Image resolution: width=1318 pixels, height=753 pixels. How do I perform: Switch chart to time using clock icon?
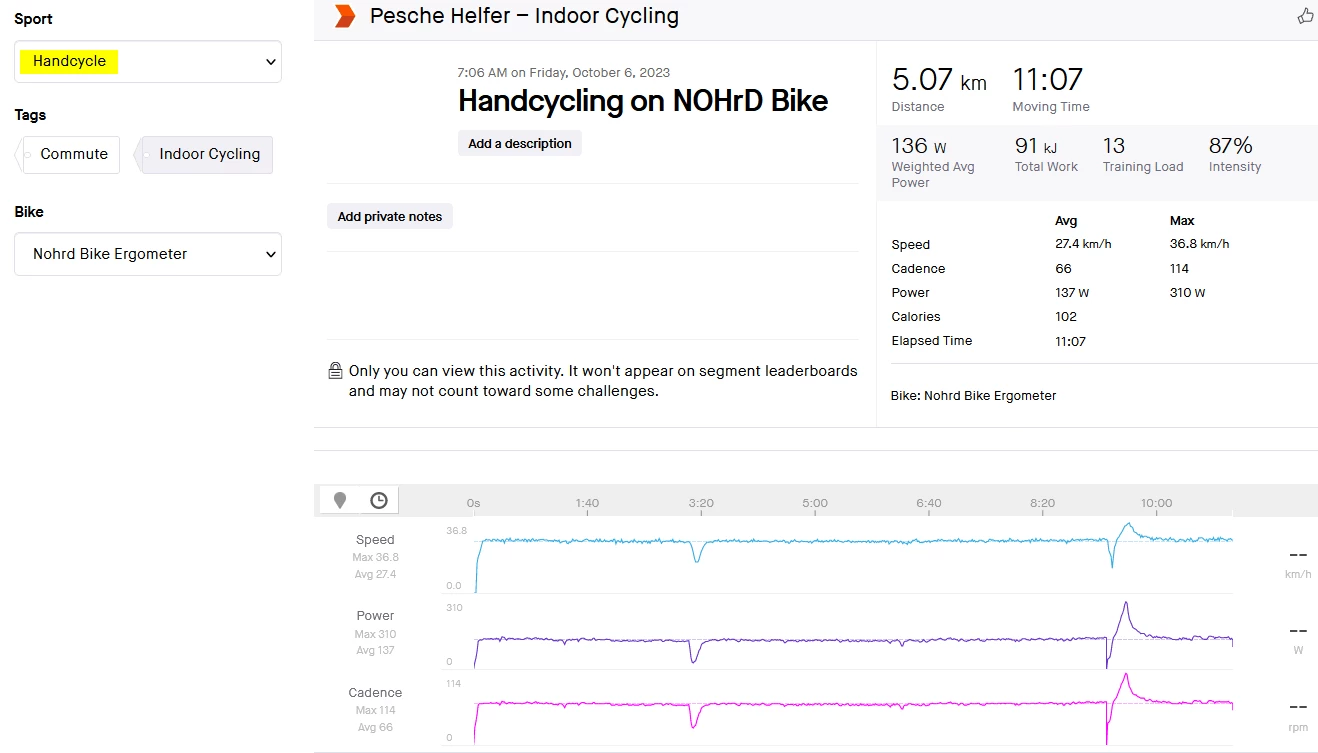(x=379, y=501)
